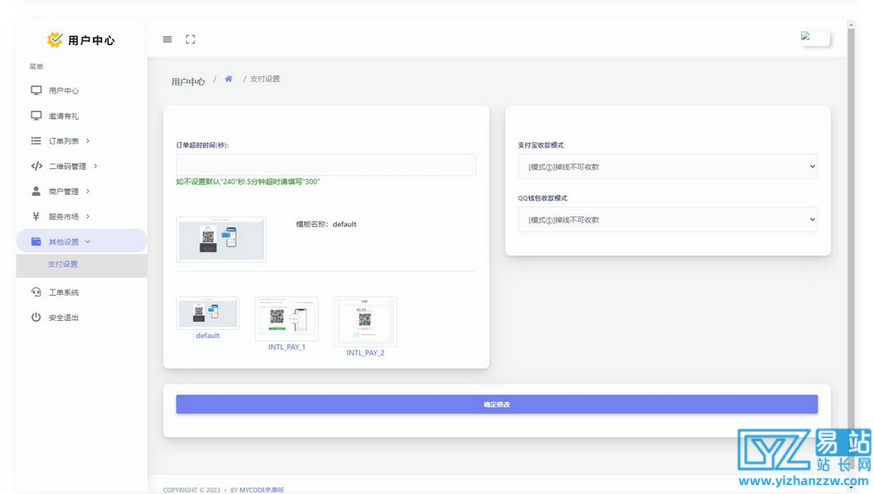
Task: Click the person icon beside 商户管理
Action: pyautogui.click(x=36, y=191)
